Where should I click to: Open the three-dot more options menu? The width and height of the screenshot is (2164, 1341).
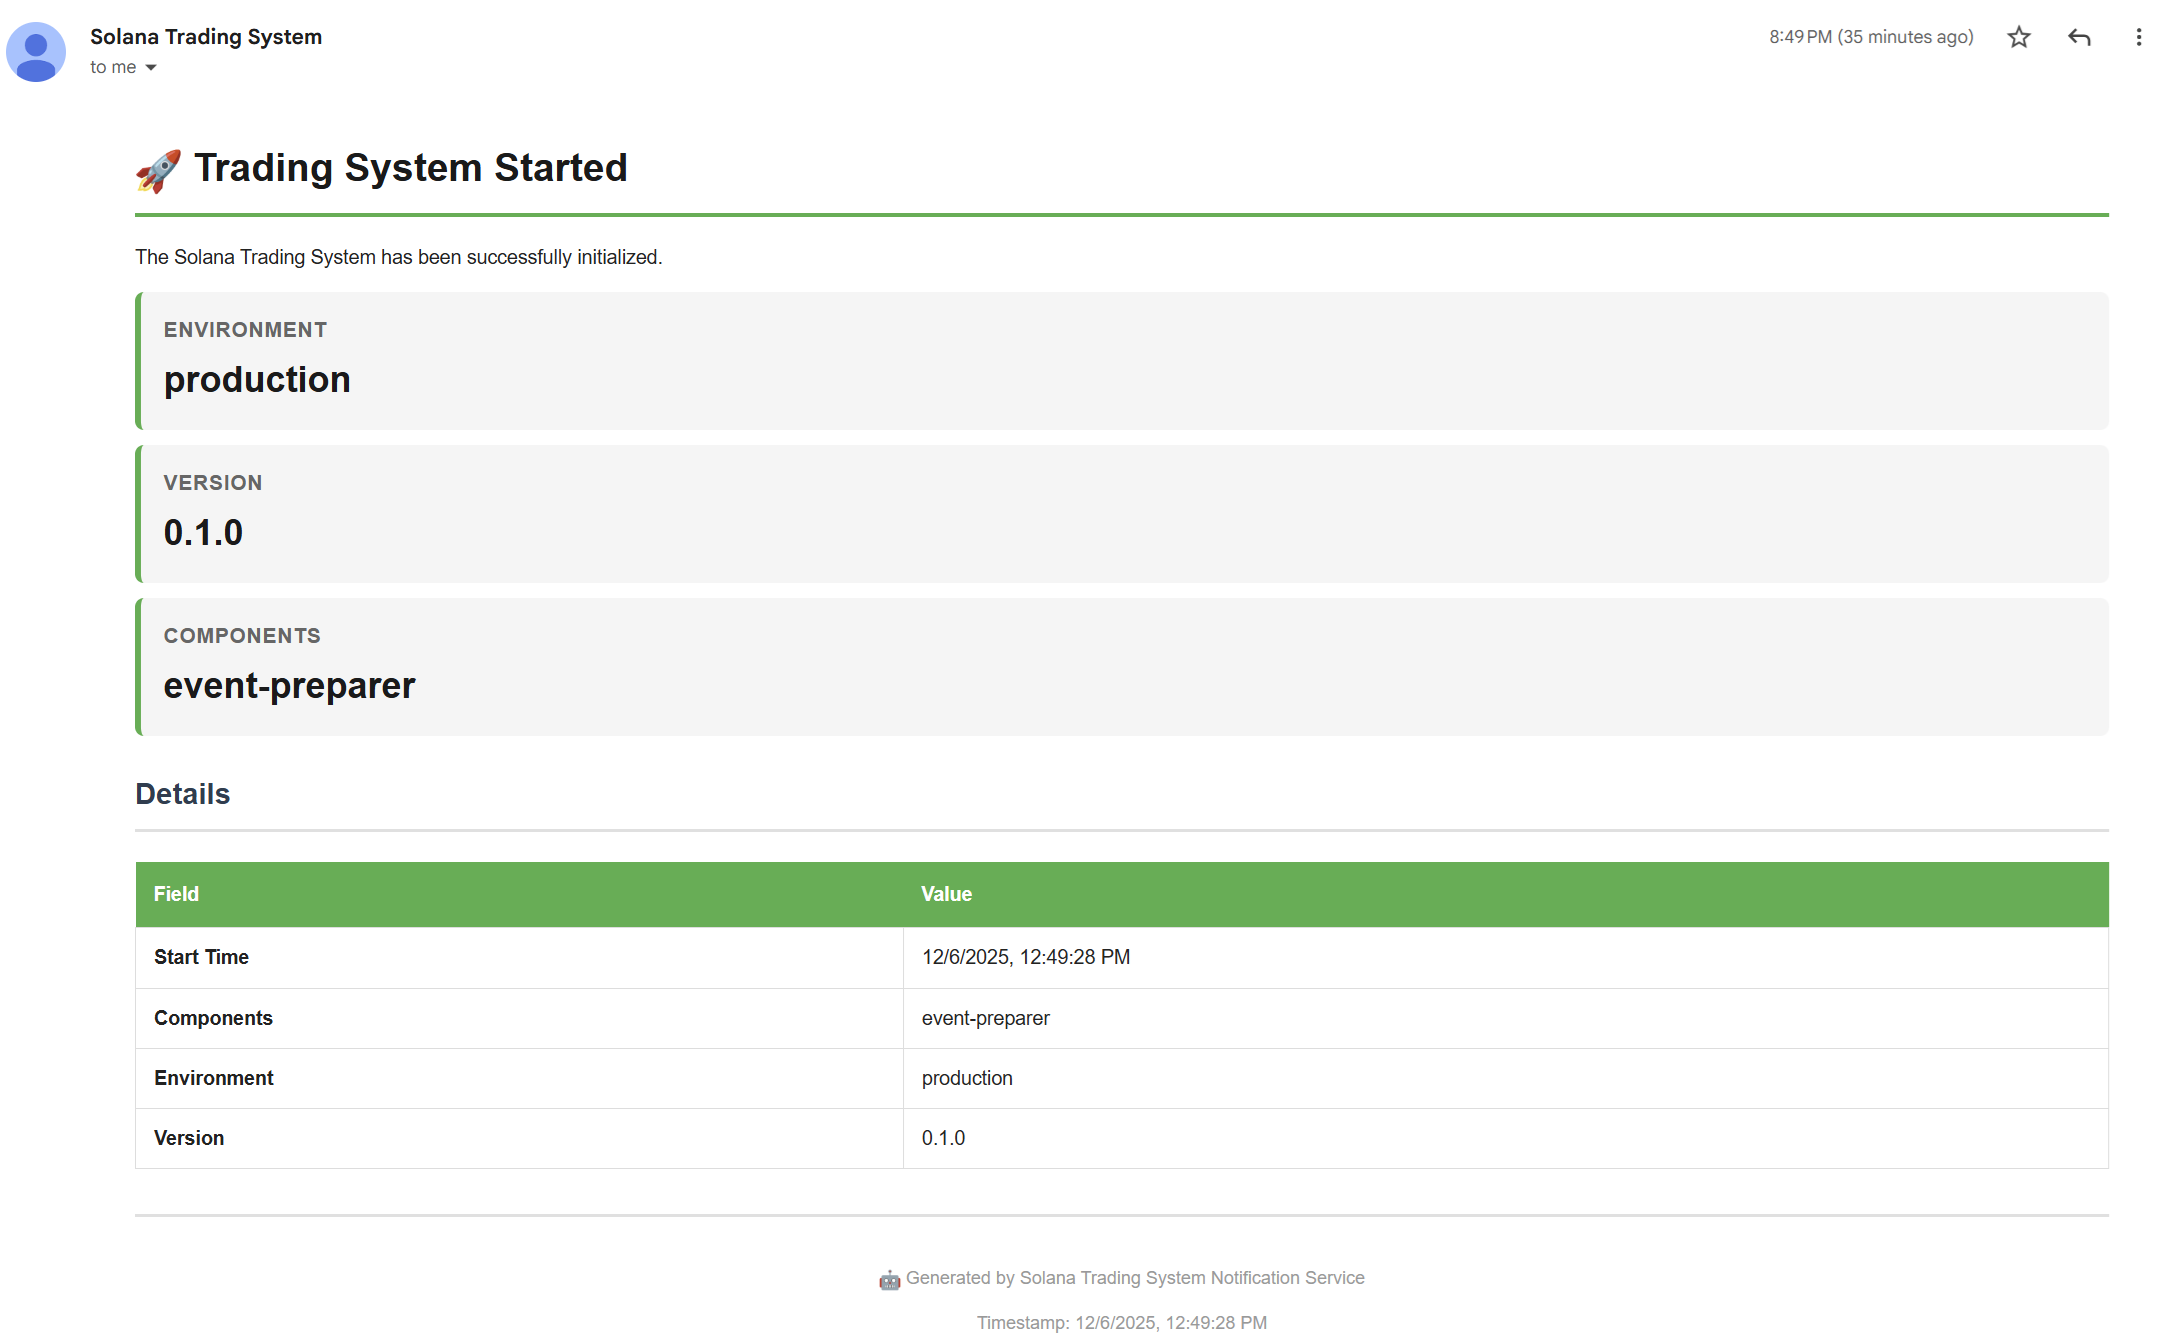click(x=2139, y=37)
